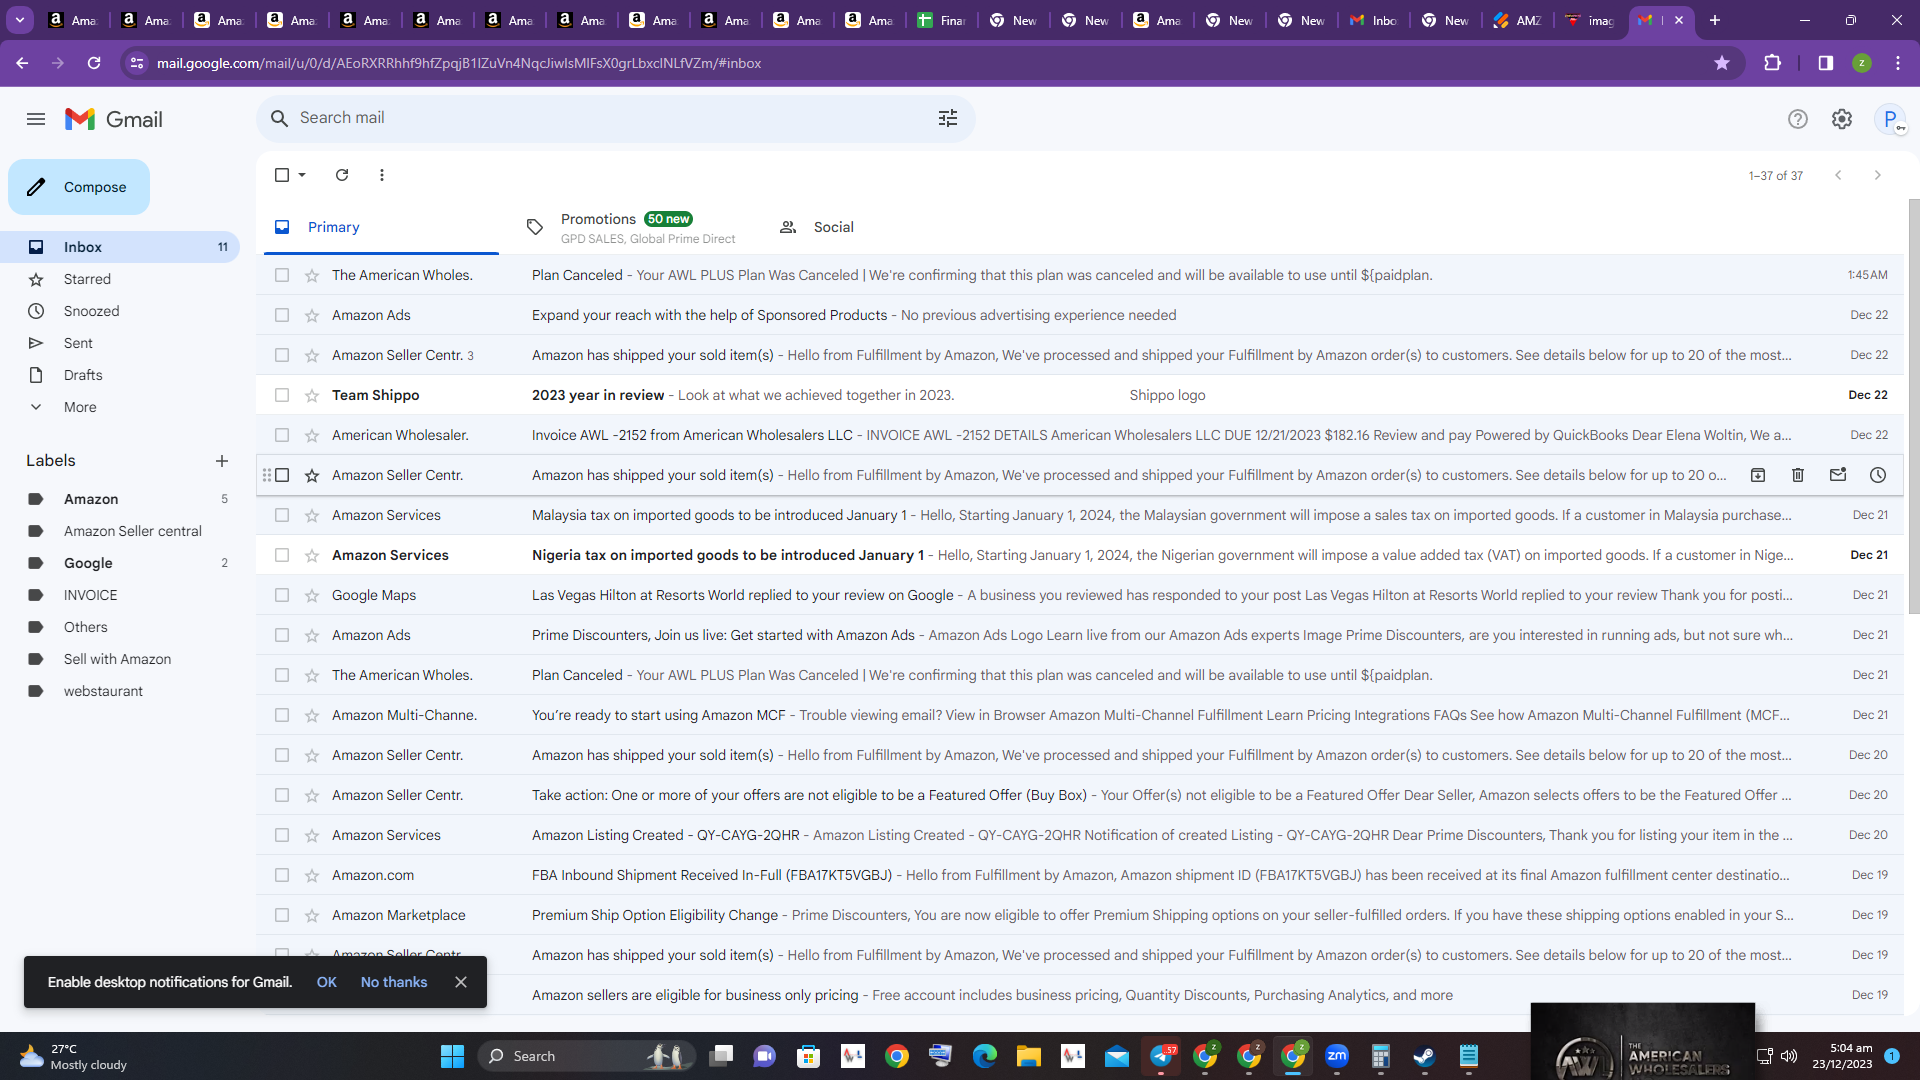The width and height of the screenshot is (1920, 1080).
Task: Click the search options filter icon
Action: [x=948, y=118]
